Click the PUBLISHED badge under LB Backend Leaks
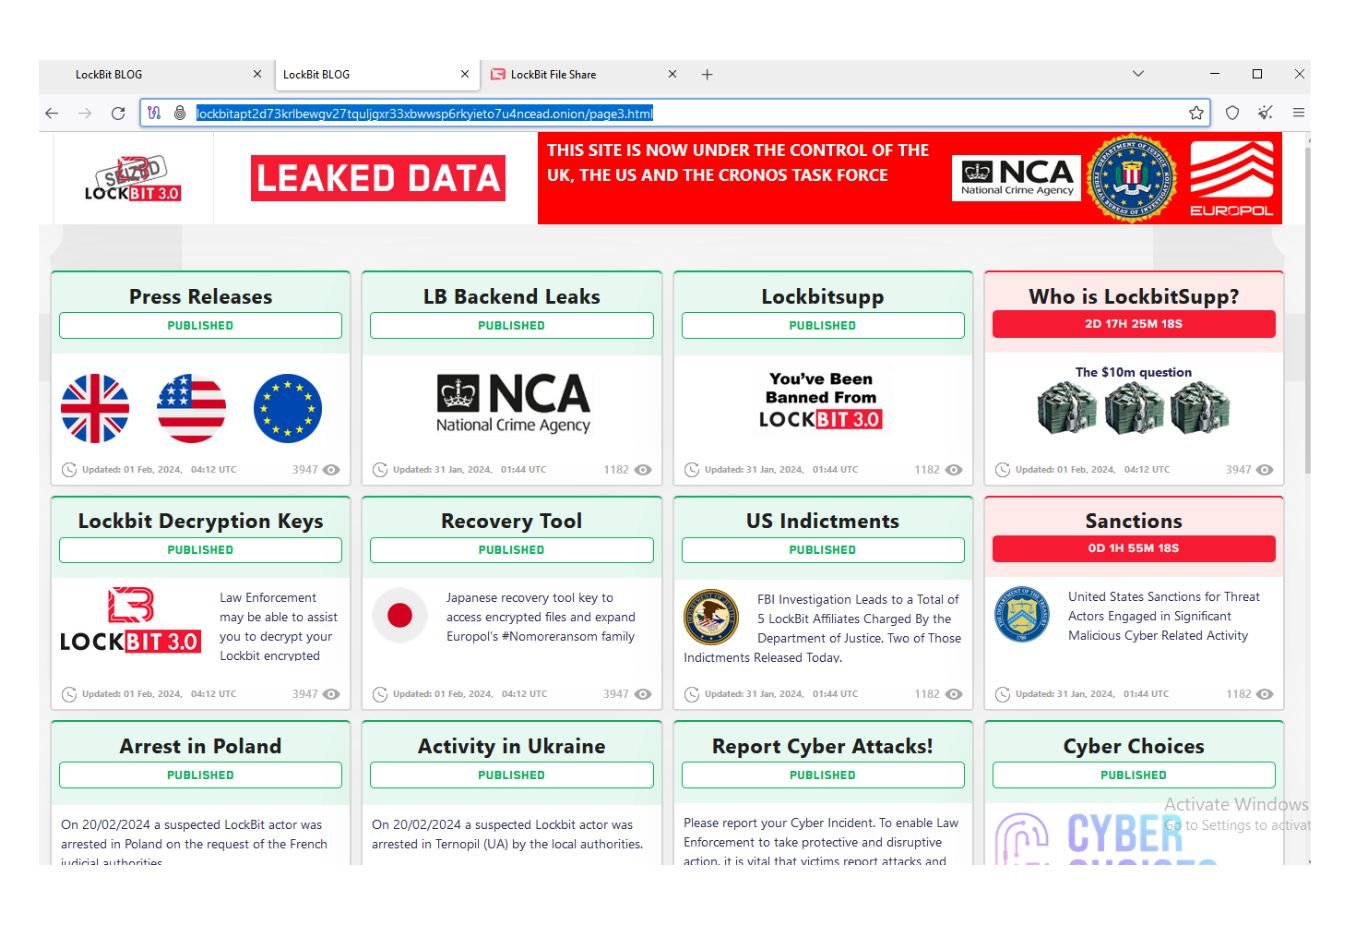The image size is (1350, 950). (511, 326)
